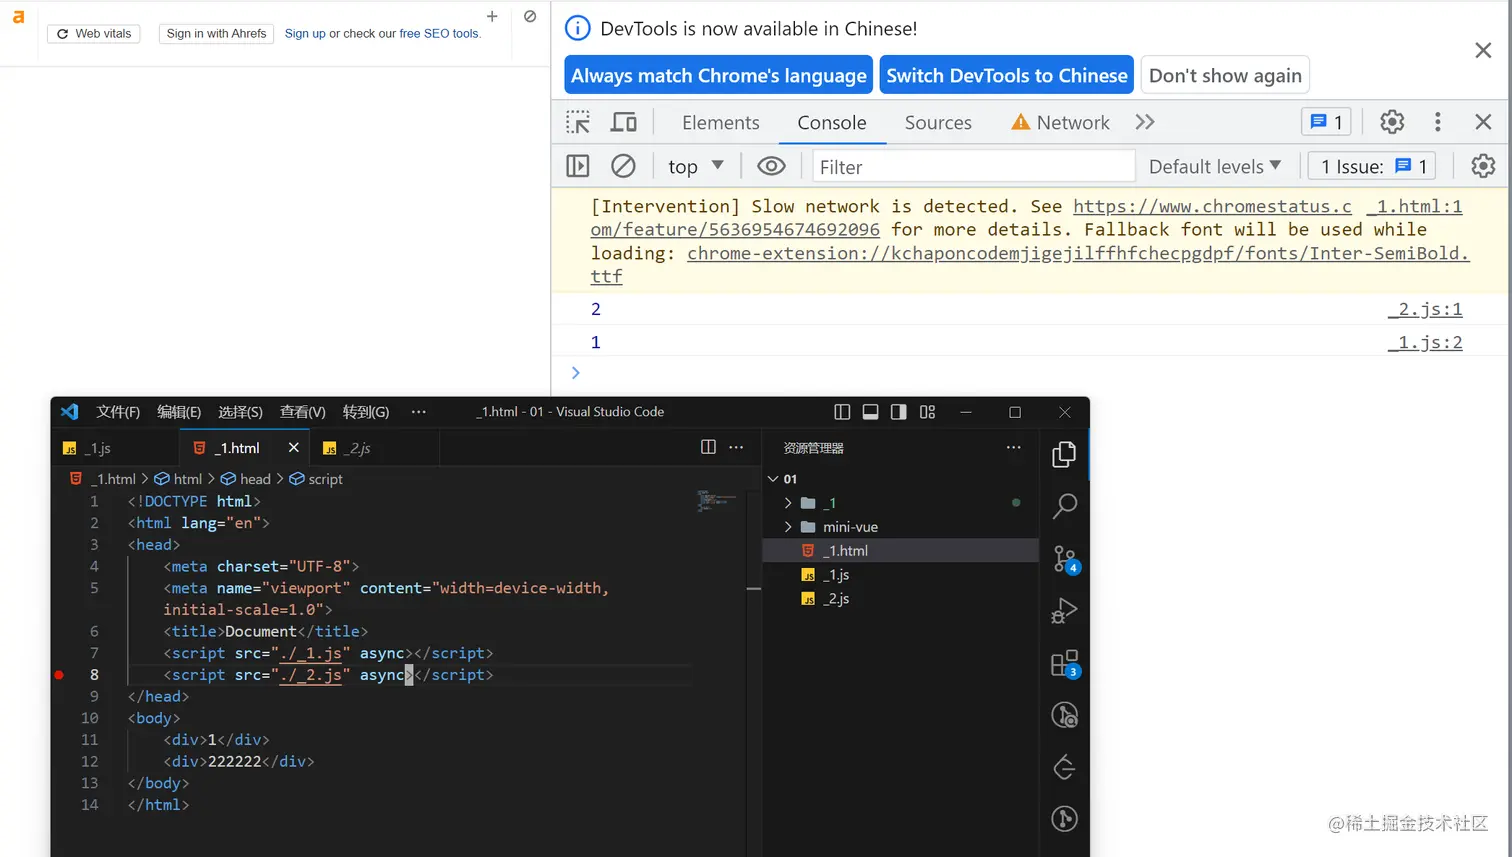Open the Search activity bar icon
Screen dimensions: 1512x857
[x=1064, y=506]
